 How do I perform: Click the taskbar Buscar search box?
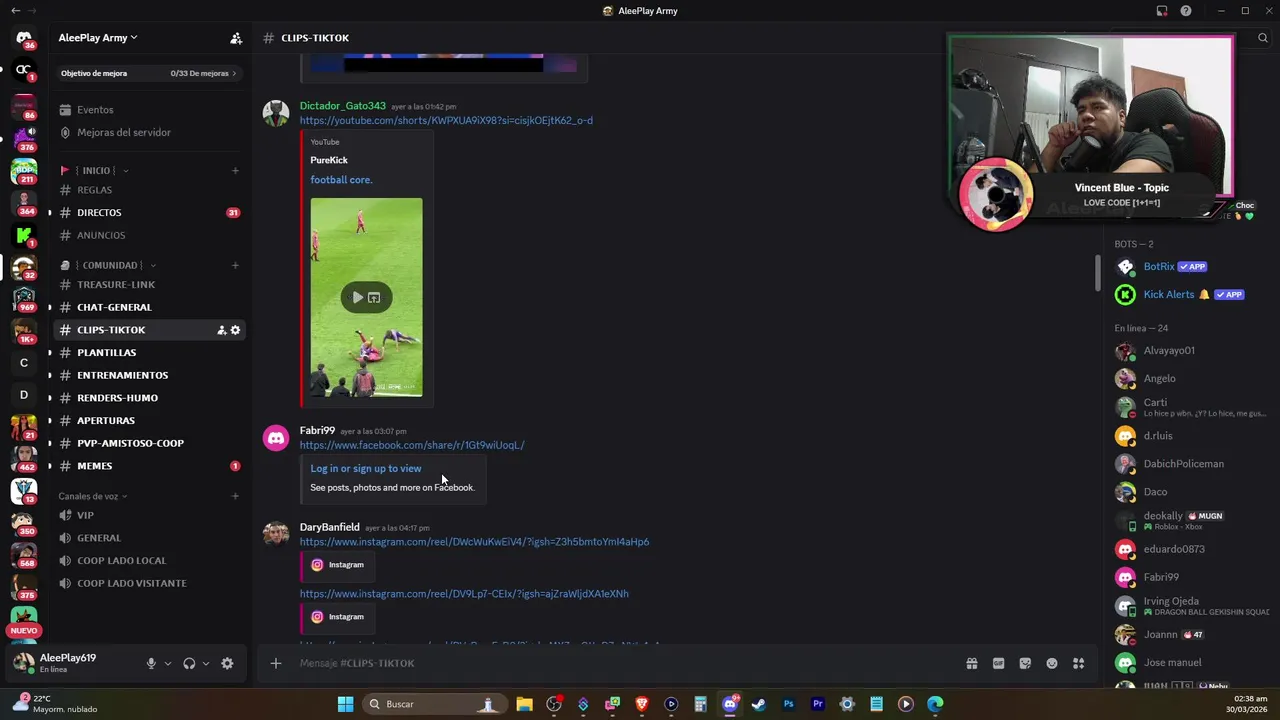(x=433, y=704)
